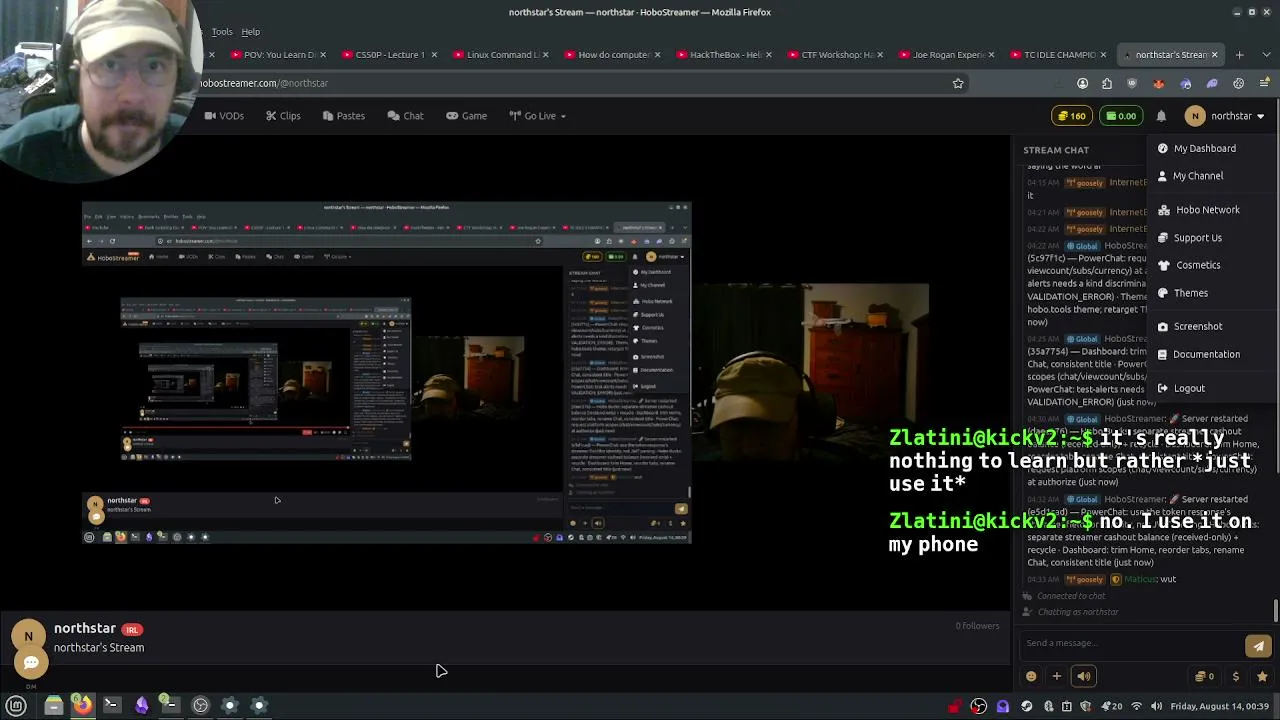Switch to the Joe Rogan Experience tab
Screen dimensions: 1280x720
pyautogui.click(x=949, y=55)
